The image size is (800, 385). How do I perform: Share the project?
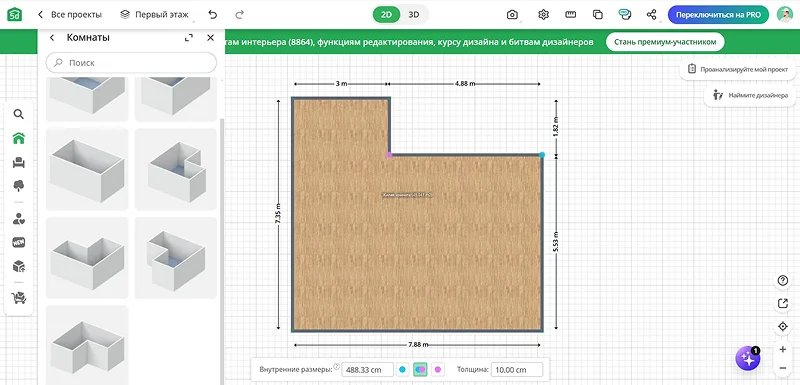(652, 15)
